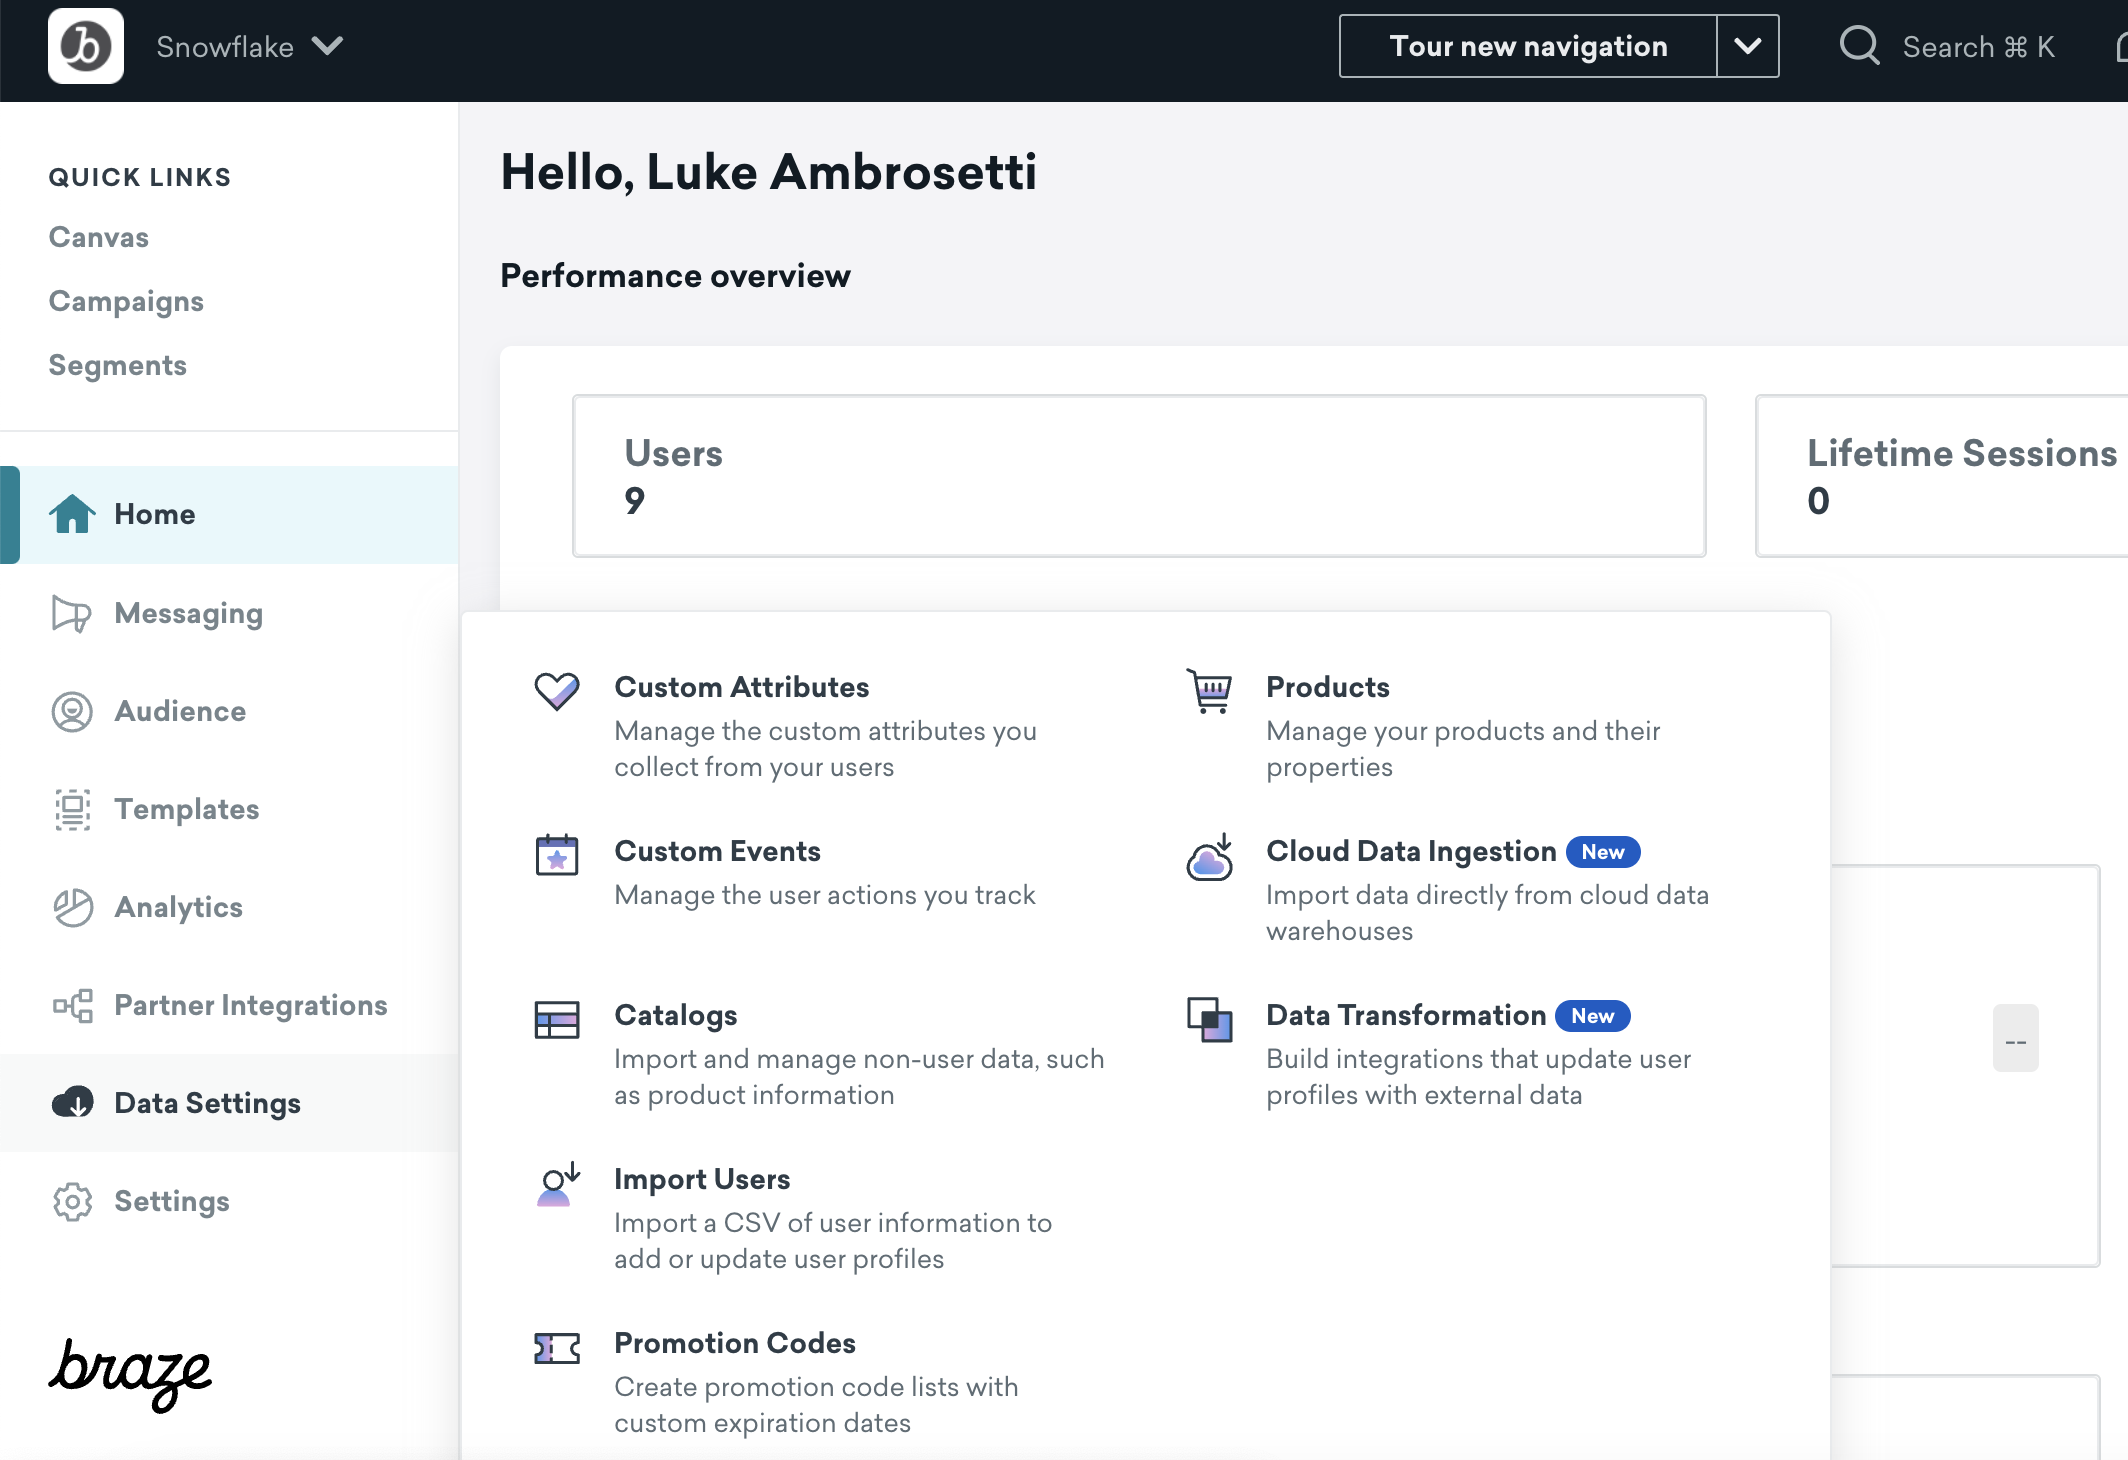Choose Catalogs from the flyout menu
2128x1460 pixels.
675,1015
